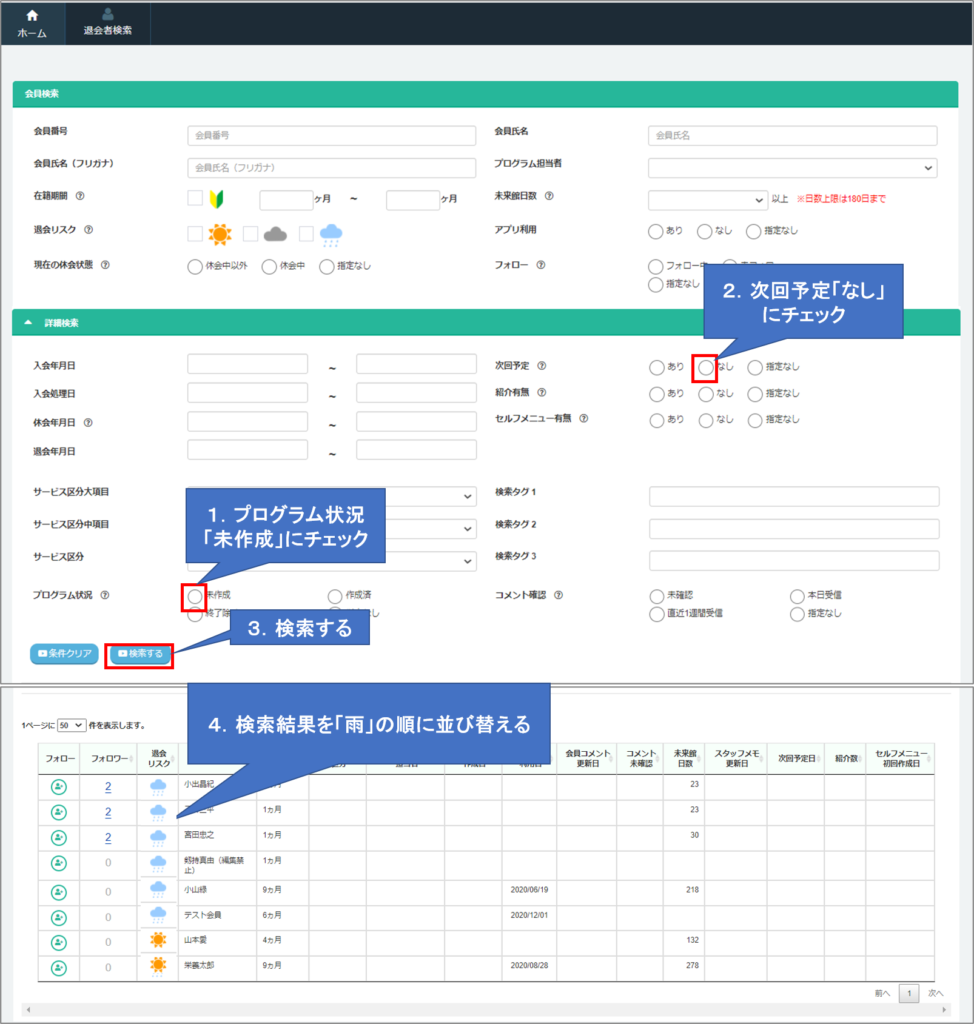Select プログラム状況 '未作成' radio button
The width and height of the screenshot is (974, 1024).
coord(194,596)
